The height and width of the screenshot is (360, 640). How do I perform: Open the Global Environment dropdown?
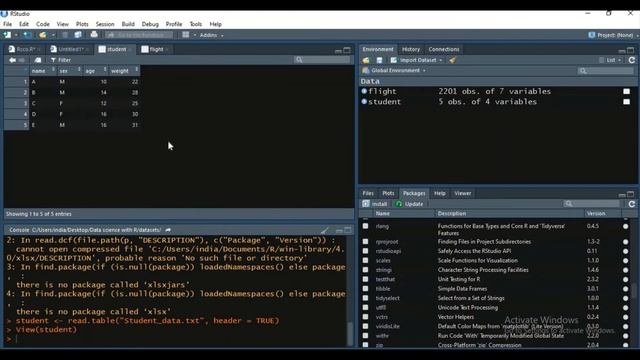(x=394, y=70)
